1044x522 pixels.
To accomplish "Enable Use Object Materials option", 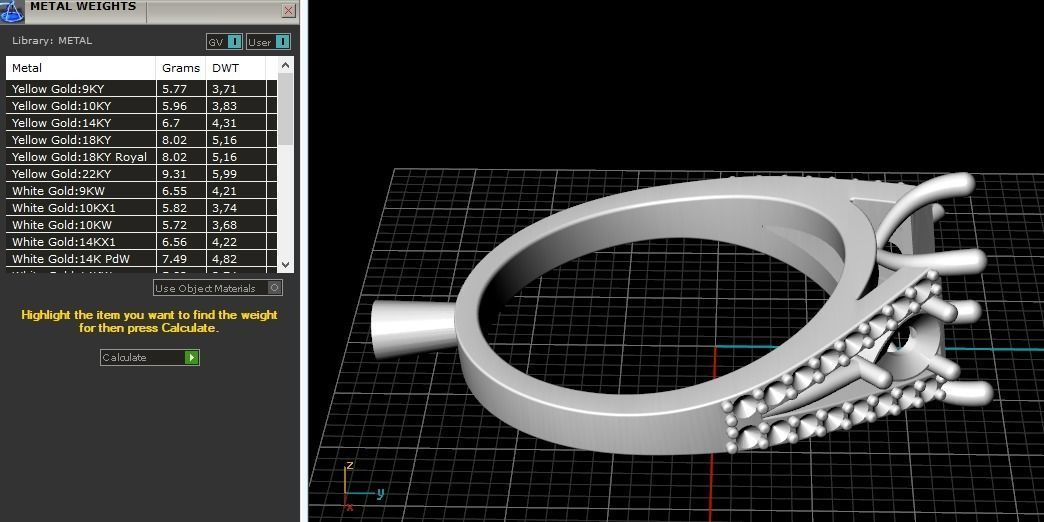I will click(218, 288).
